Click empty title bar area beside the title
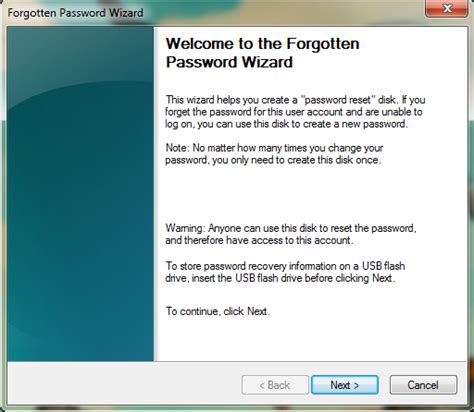This screenshot has width=474, height=412. click(x=283, y=13)
